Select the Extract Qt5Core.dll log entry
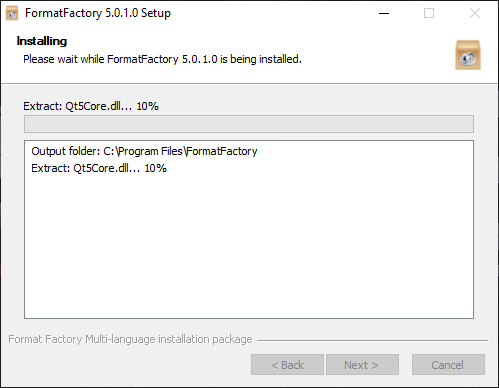The image size is (499, 388). pos(99,168)
